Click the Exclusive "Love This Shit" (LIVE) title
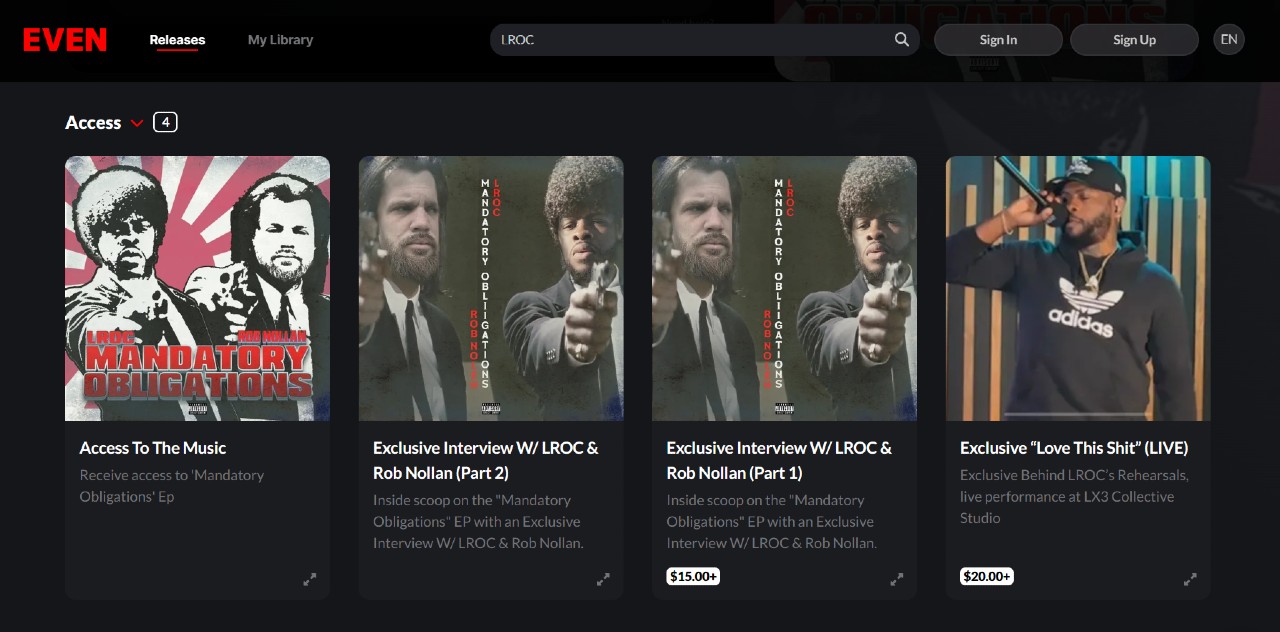1280x632 pixels. pos(1074,448)
